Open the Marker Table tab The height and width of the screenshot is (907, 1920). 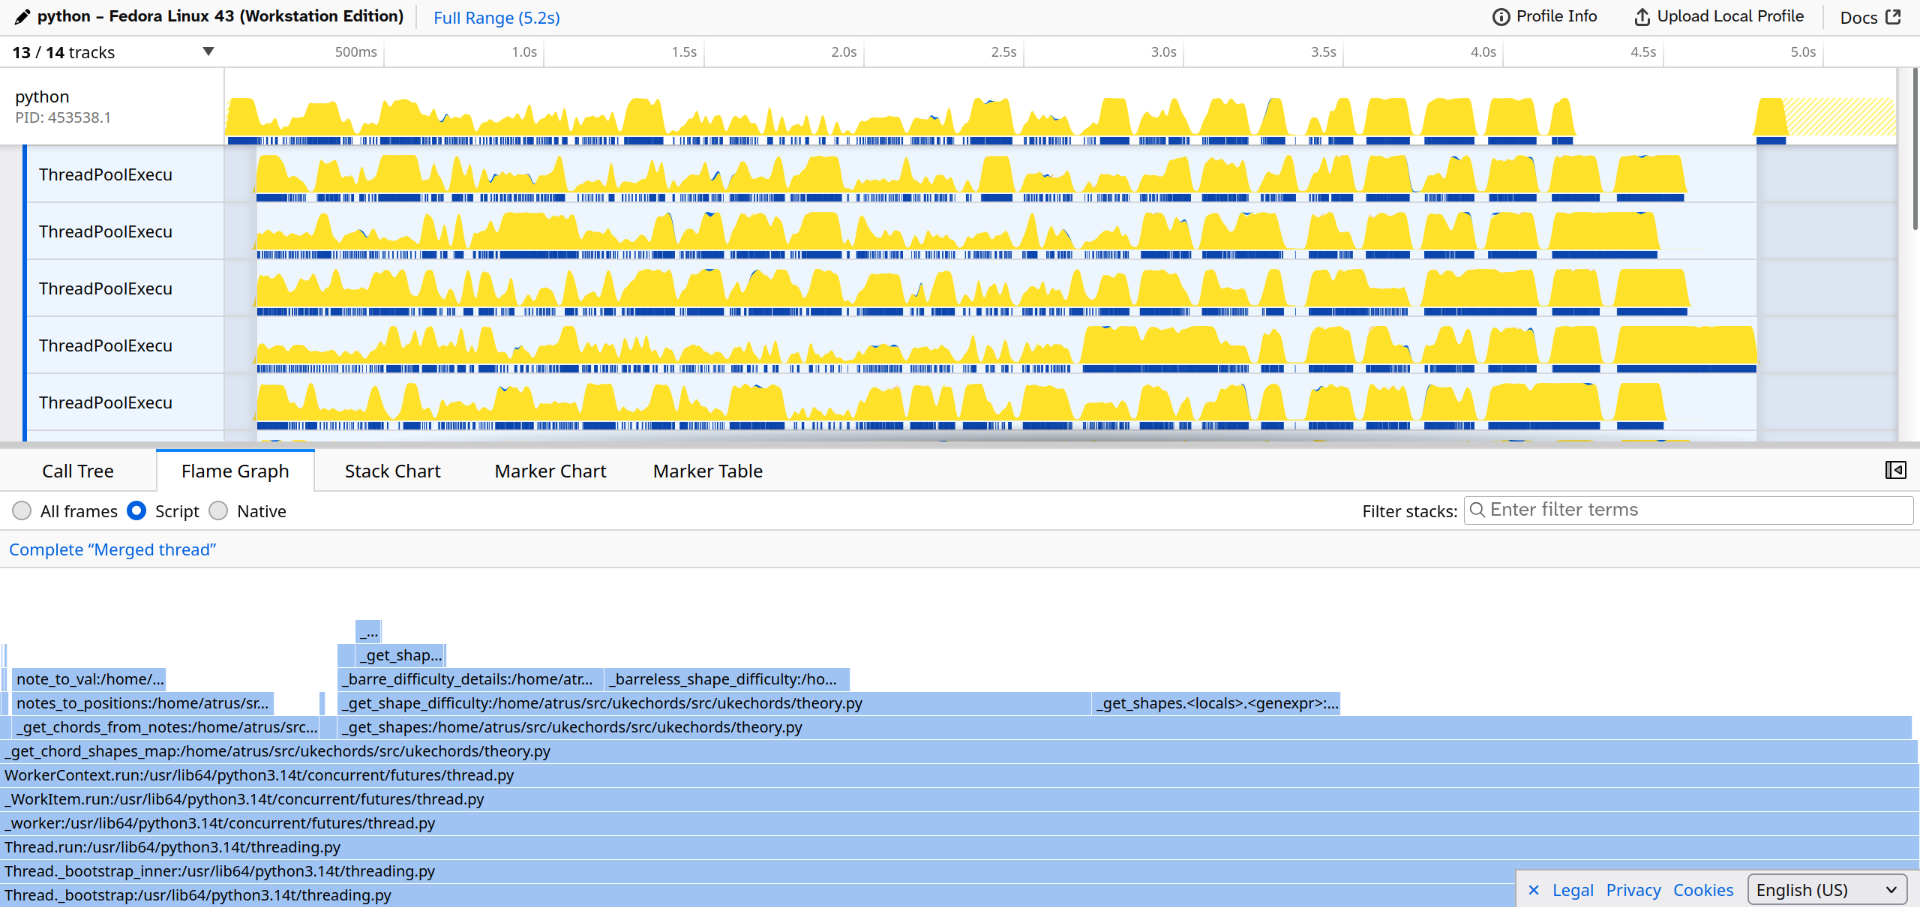pos(707,470)
